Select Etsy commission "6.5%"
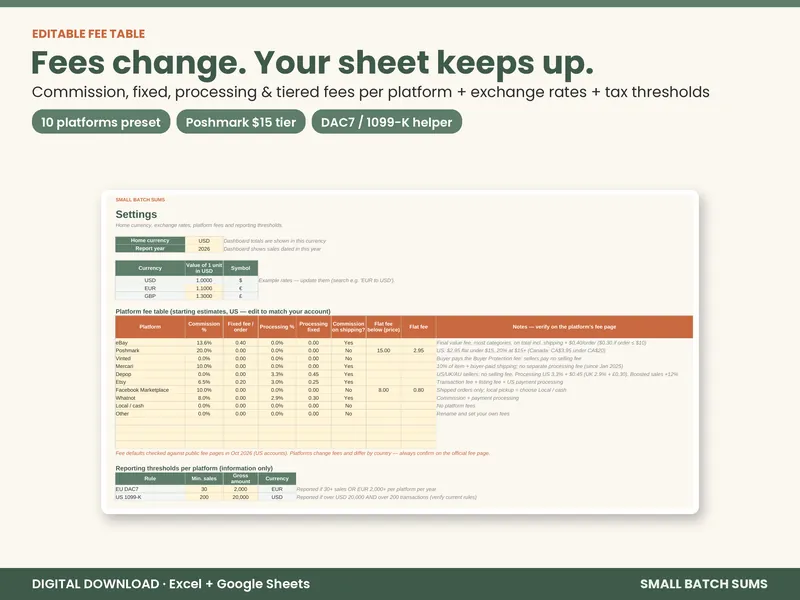The image size is (800, 600). [204, 382]
